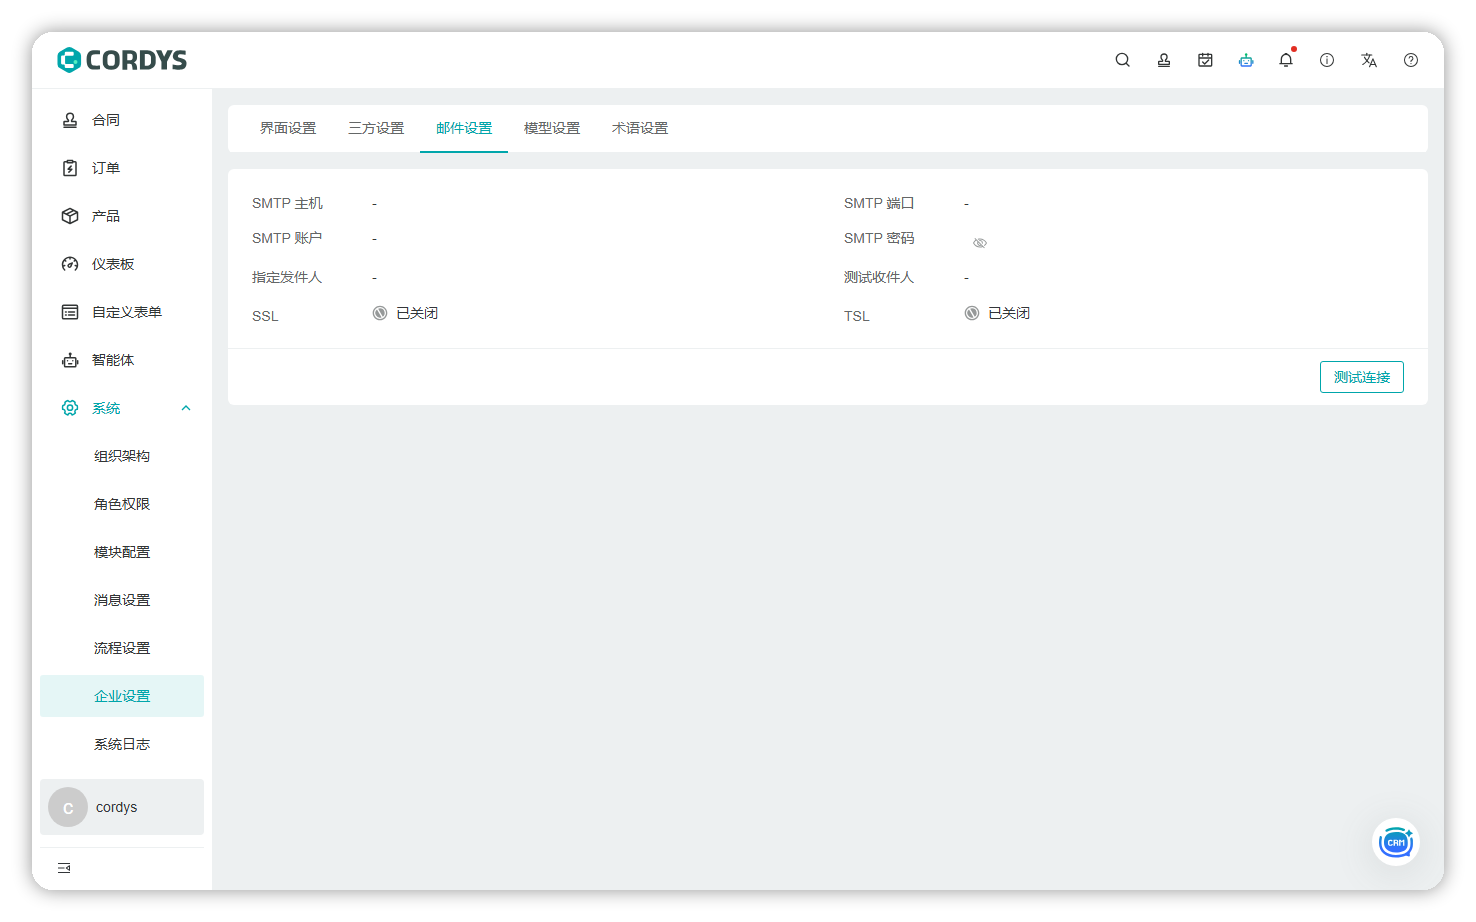The image size is (1476, 922).
Task: Collapse the 系统 menu chevron
Action: tap(186, 408)
